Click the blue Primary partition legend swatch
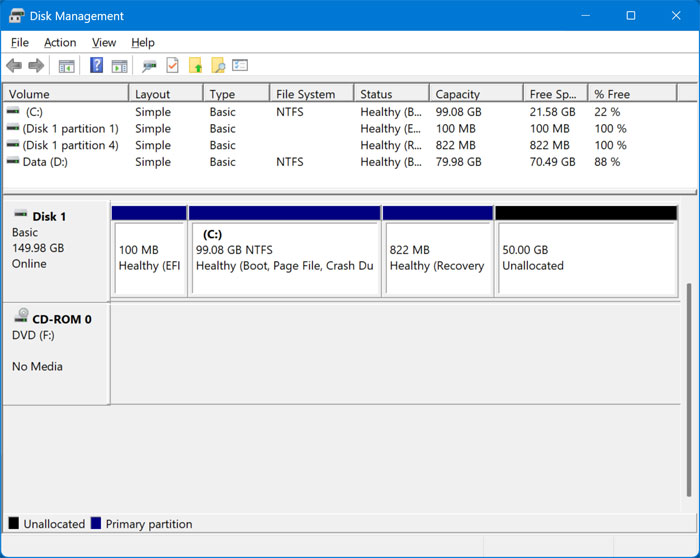Viewport: 700px width, 558px height. coord(96,523)
